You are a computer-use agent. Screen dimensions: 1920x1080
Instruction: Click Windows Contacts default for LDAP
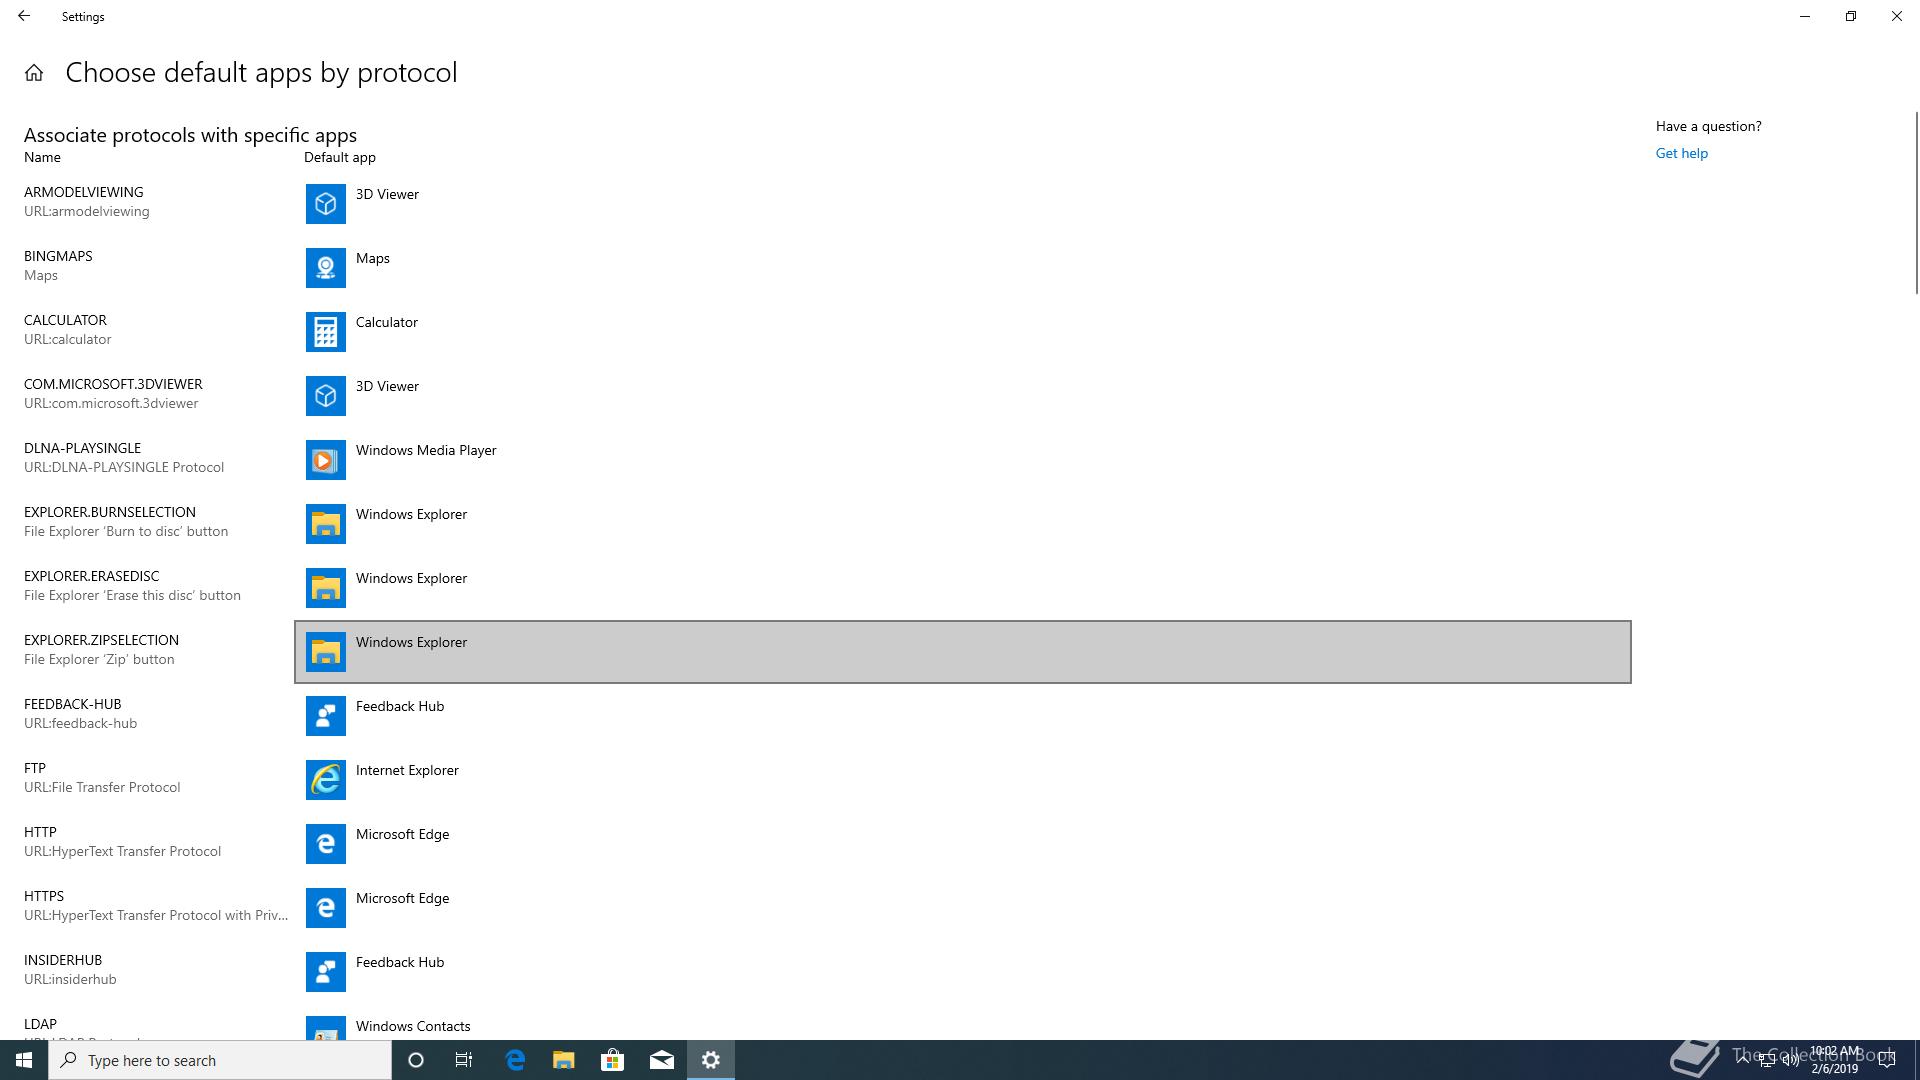(x=412, y=1026)
